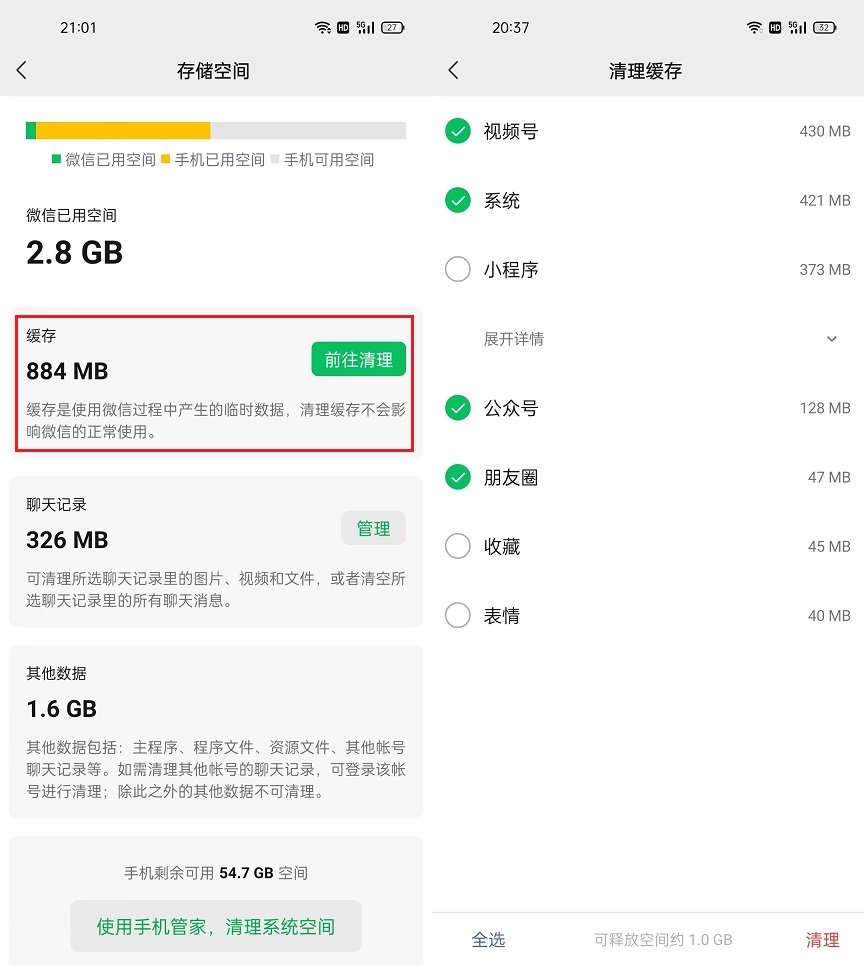Screen dimensions: 865x965
Task: Tap 使用手机管家，清理系统空间 button
Action: click(x=215, y=926)
